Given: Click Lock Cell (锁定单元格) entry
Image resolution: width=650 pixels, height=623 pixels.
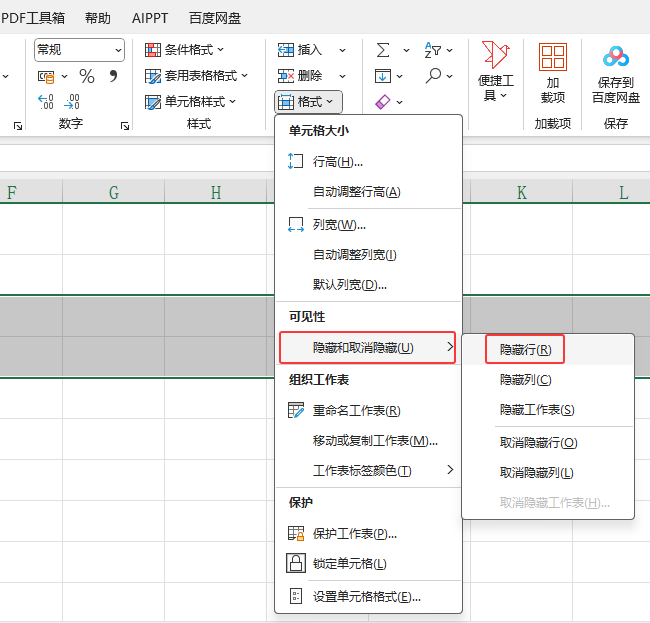Looking at the screenshot, I should coord(368,563).
